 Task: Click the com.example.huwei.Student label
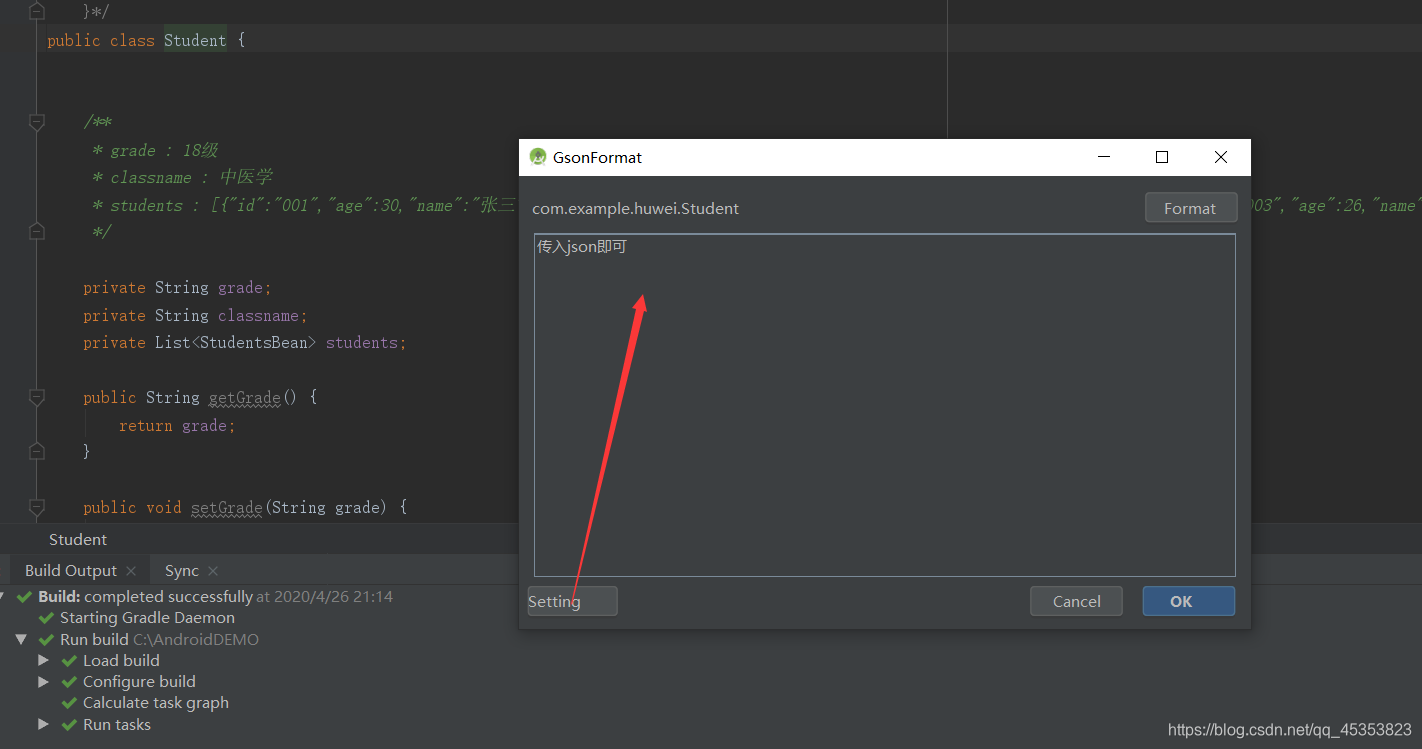point(636,209)
